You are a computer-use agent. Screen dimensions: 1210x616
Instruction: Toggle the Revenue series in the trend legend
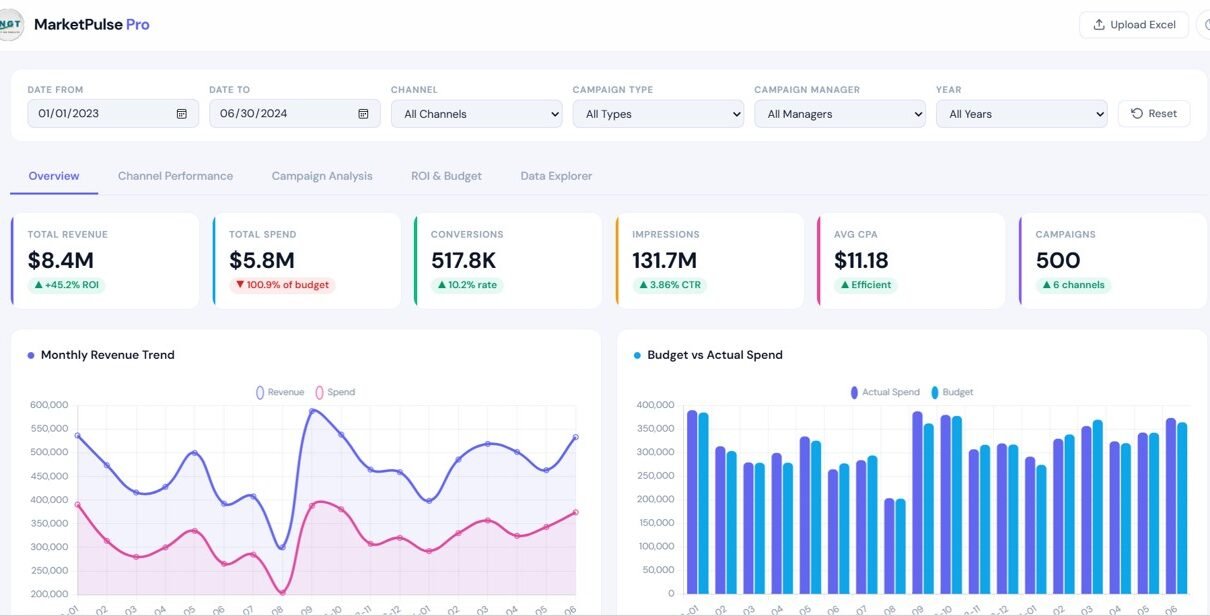point(280,392)
